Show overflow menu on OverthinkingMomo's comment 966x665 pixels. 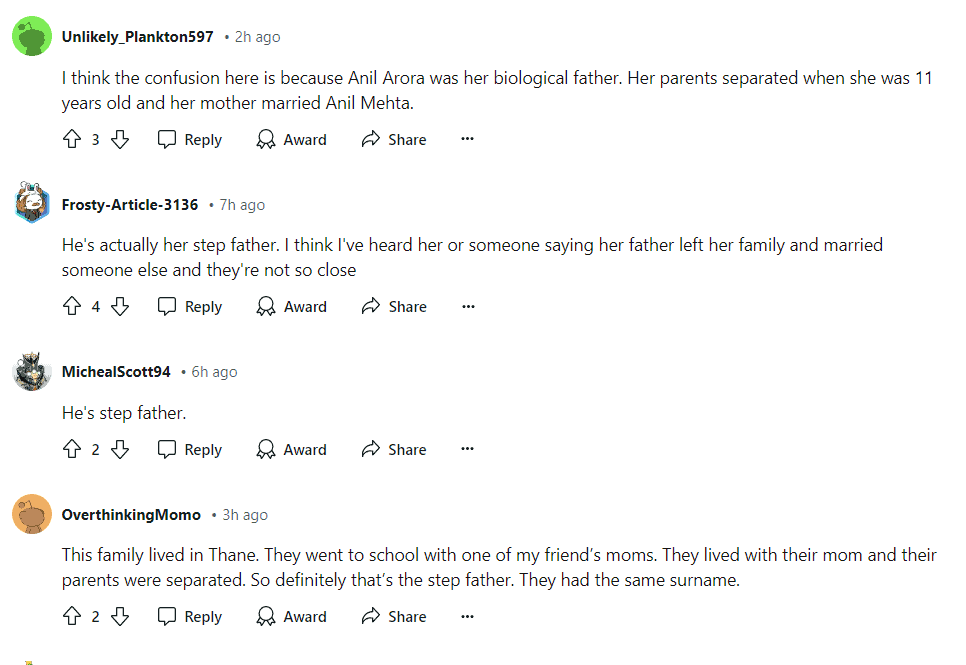468,616
